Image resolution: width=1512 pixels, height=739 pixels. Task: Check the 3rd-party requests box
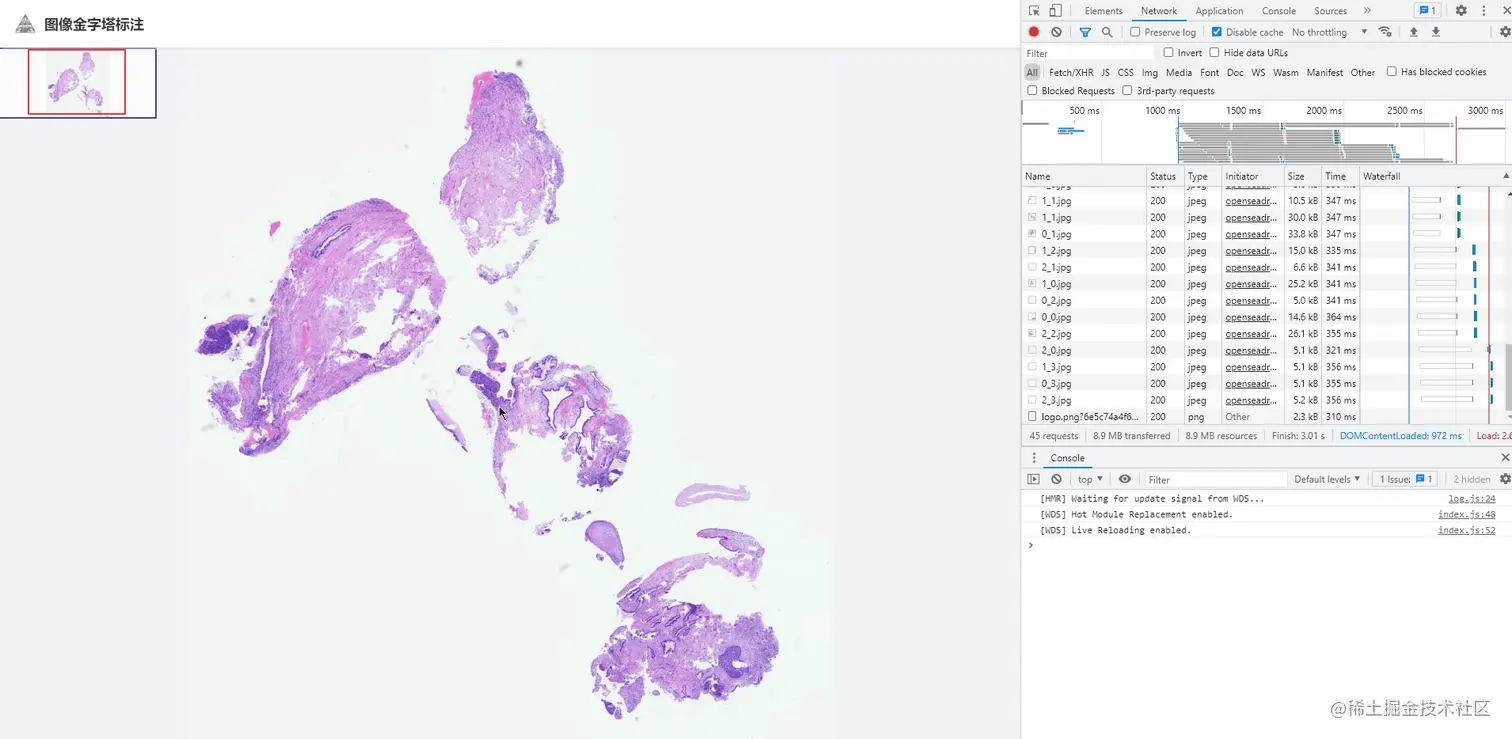pos(1127,91)
